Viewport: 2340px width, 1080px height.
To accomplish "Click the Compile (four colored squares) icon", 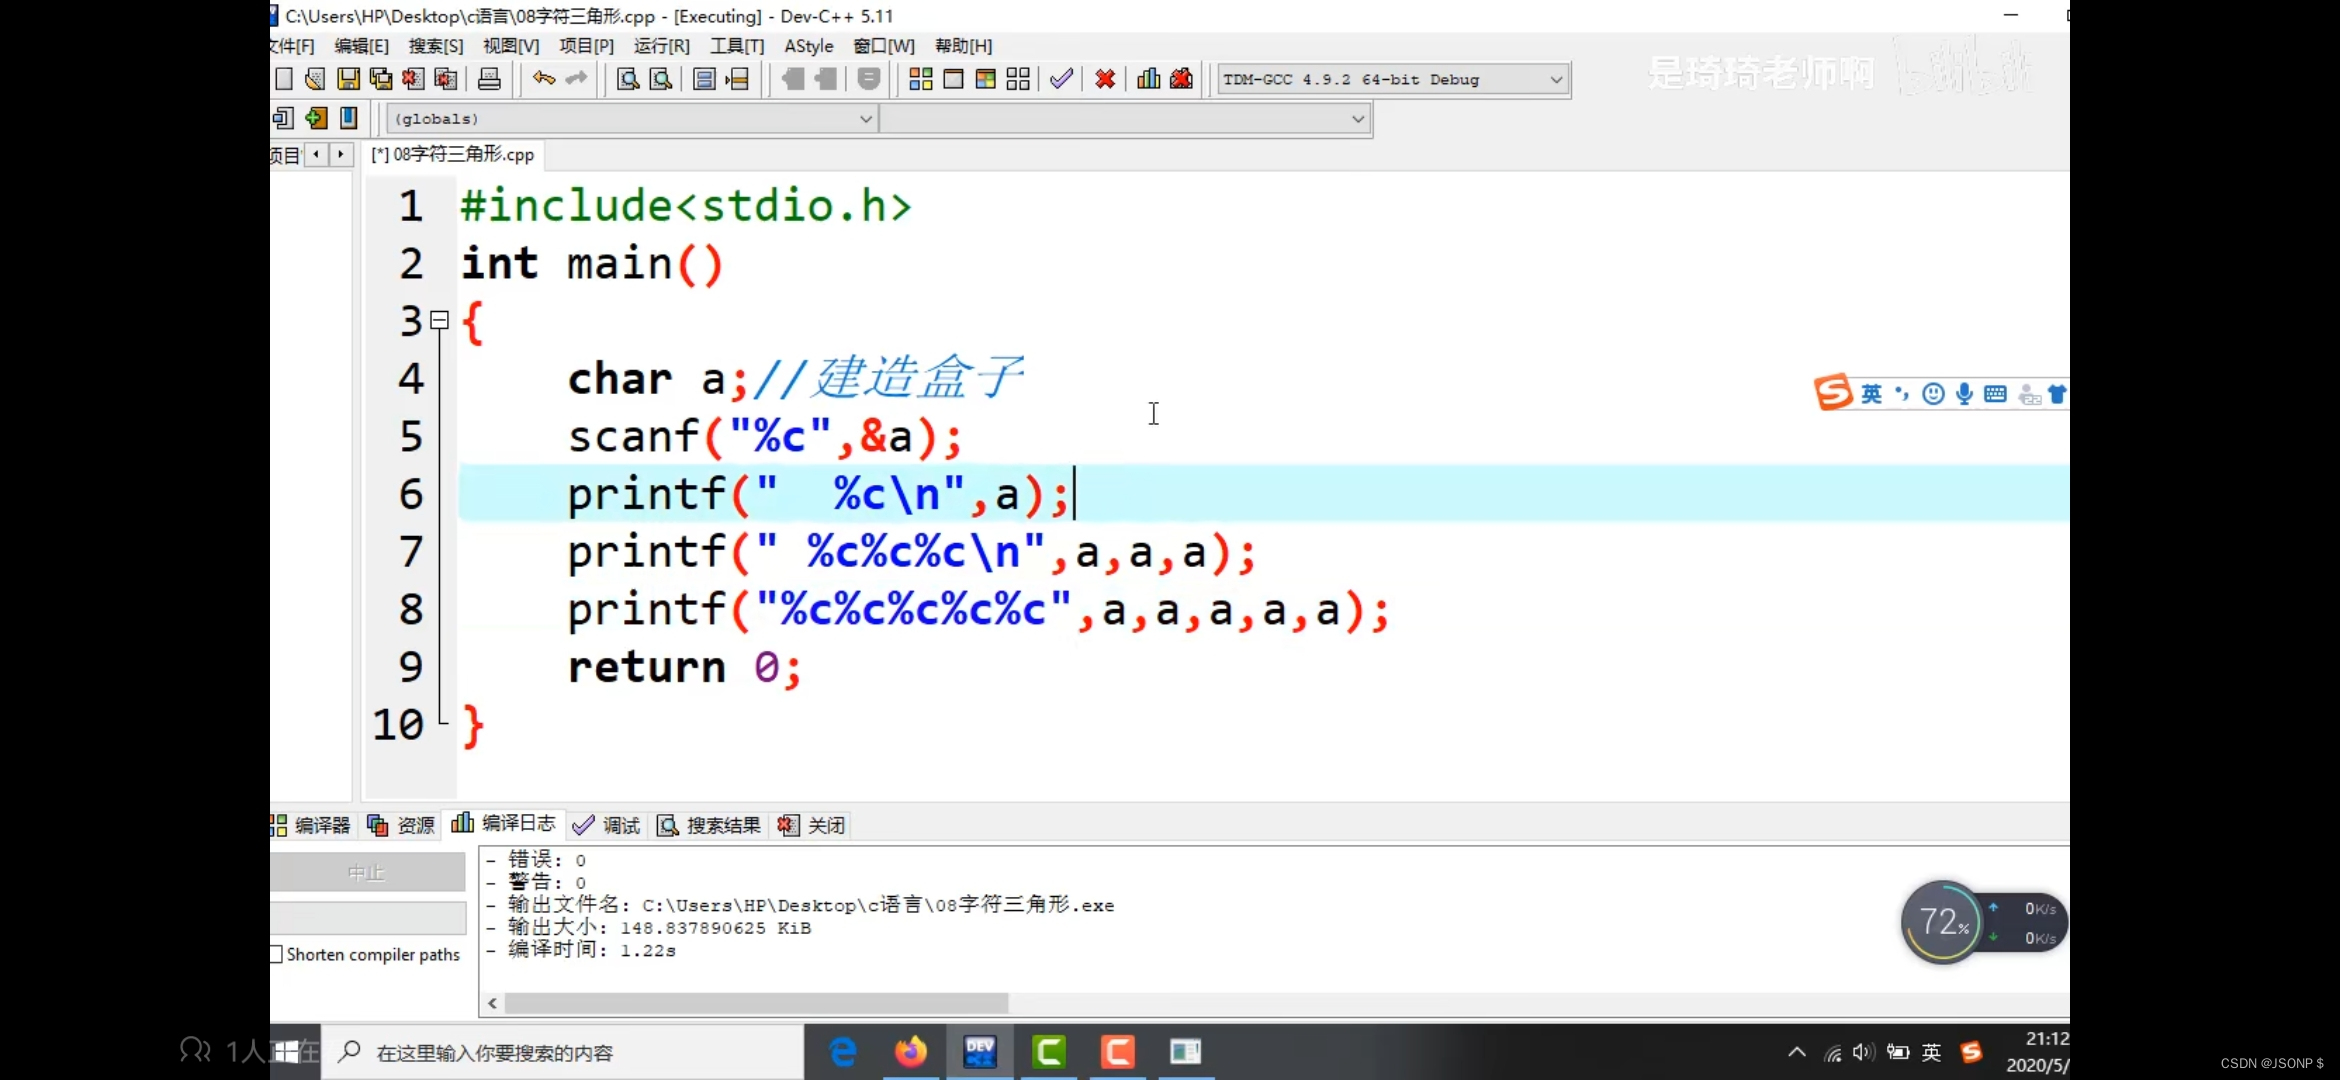I will [x=920, y=79].
